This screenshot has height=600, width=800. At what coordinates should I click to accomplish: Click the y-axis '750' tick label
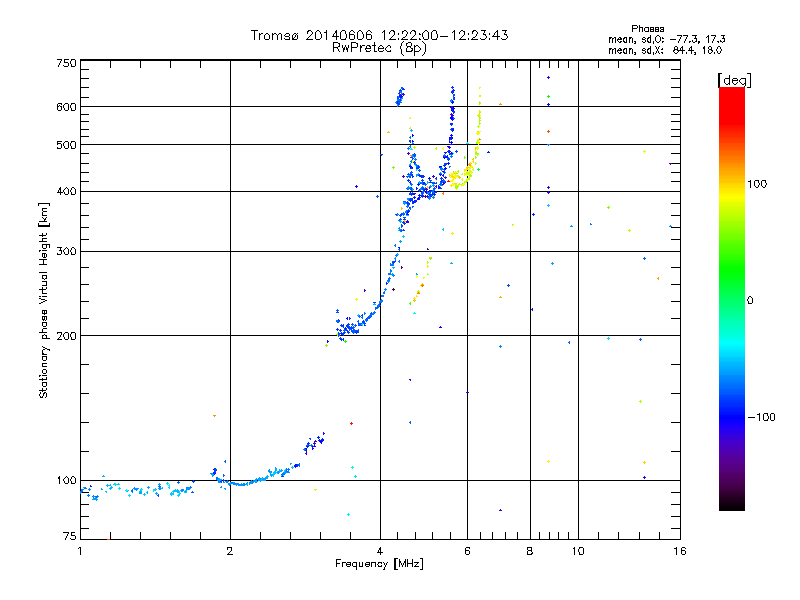coord(66,63)
